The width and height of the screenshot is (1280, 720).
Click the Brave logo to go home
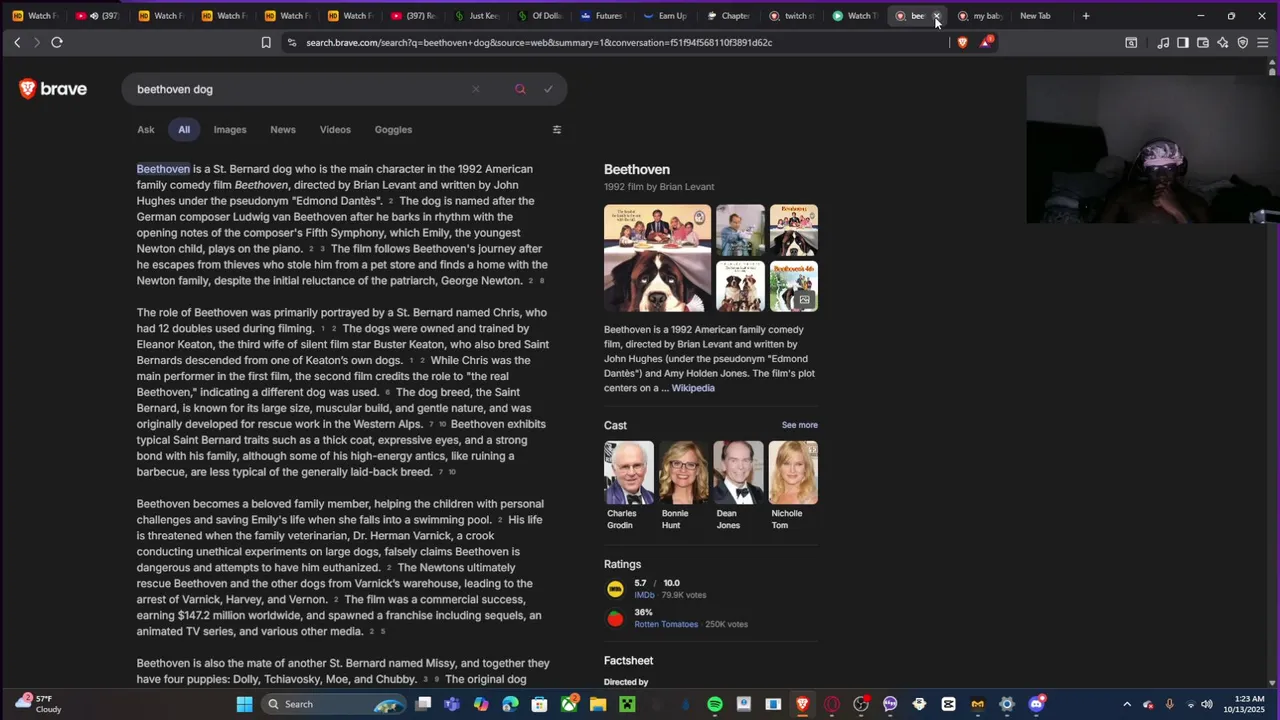click(53, 89)
